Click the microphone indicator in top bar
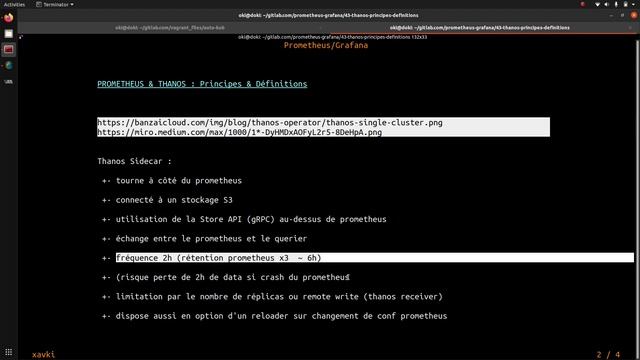640x360 pixels. [616, 4]
